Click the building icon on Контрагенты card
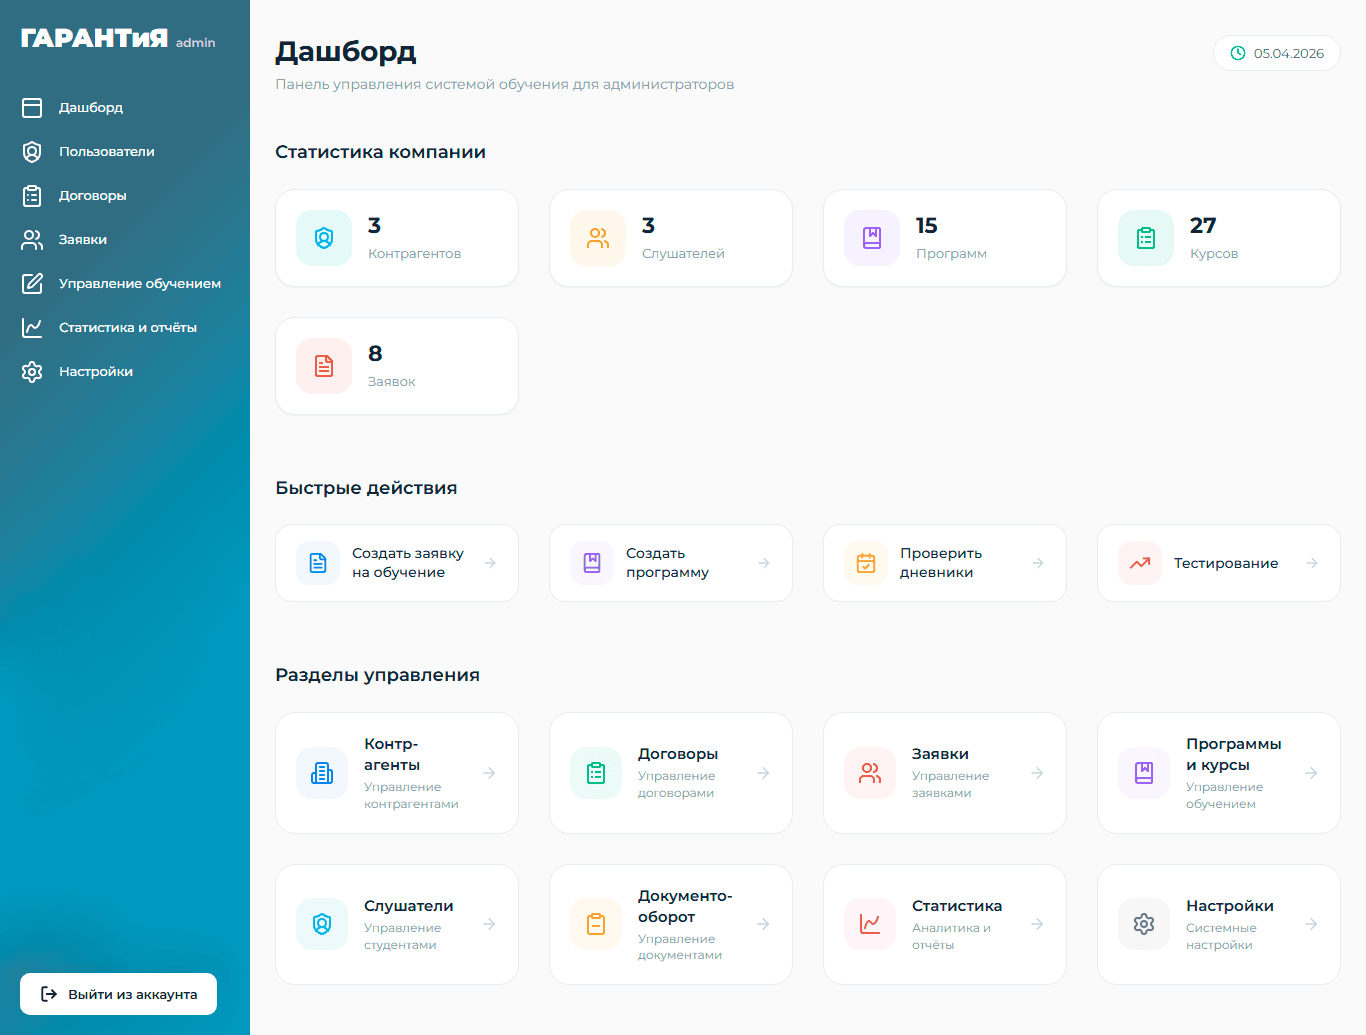This screenshot has width=1366, height=1035. point(322,773)
